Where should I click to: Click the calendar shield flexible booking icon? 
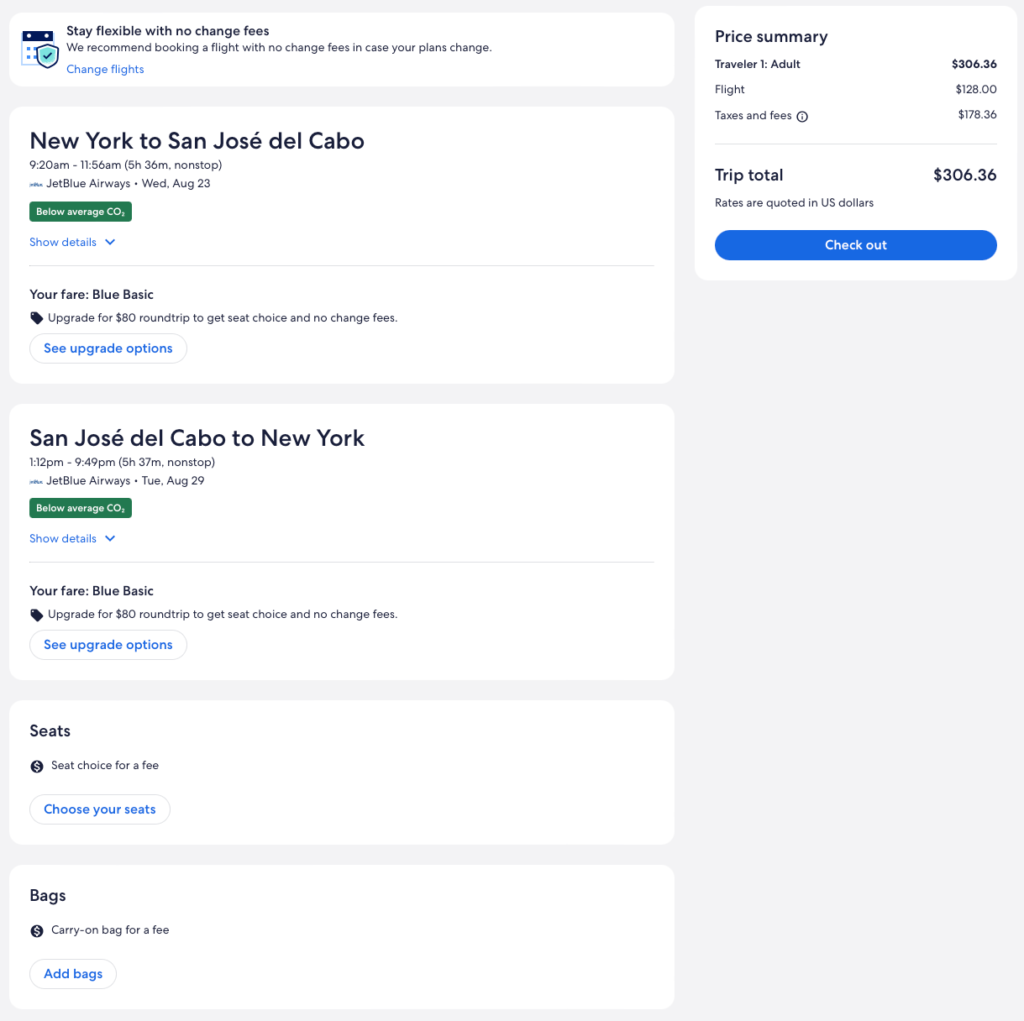coord(40,48)
